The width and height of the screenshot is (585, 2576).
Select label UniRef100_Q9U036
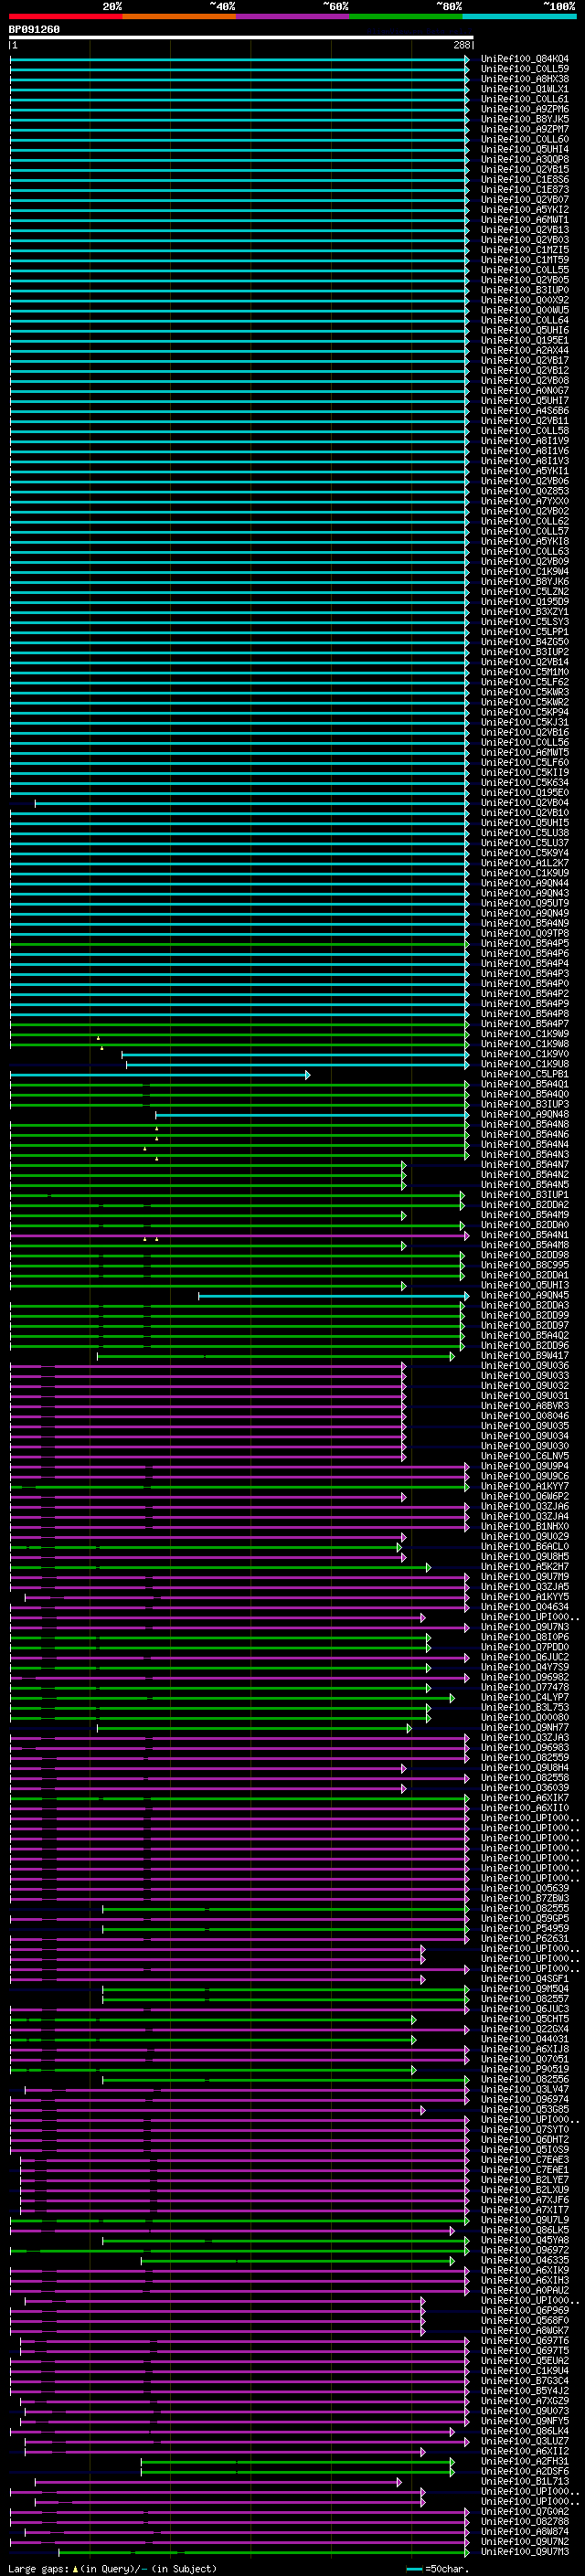[x=525, y=1366]
